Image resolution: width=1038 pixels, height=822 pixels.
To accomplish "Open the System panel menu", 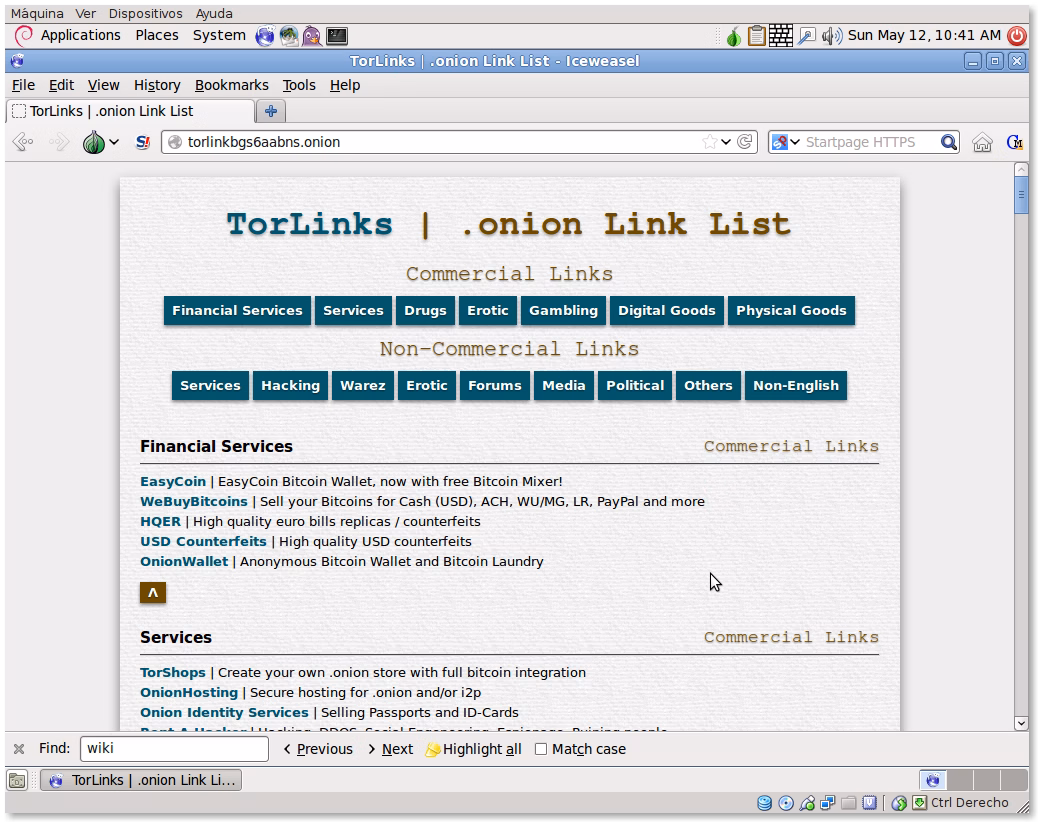I will pos(219,35).
